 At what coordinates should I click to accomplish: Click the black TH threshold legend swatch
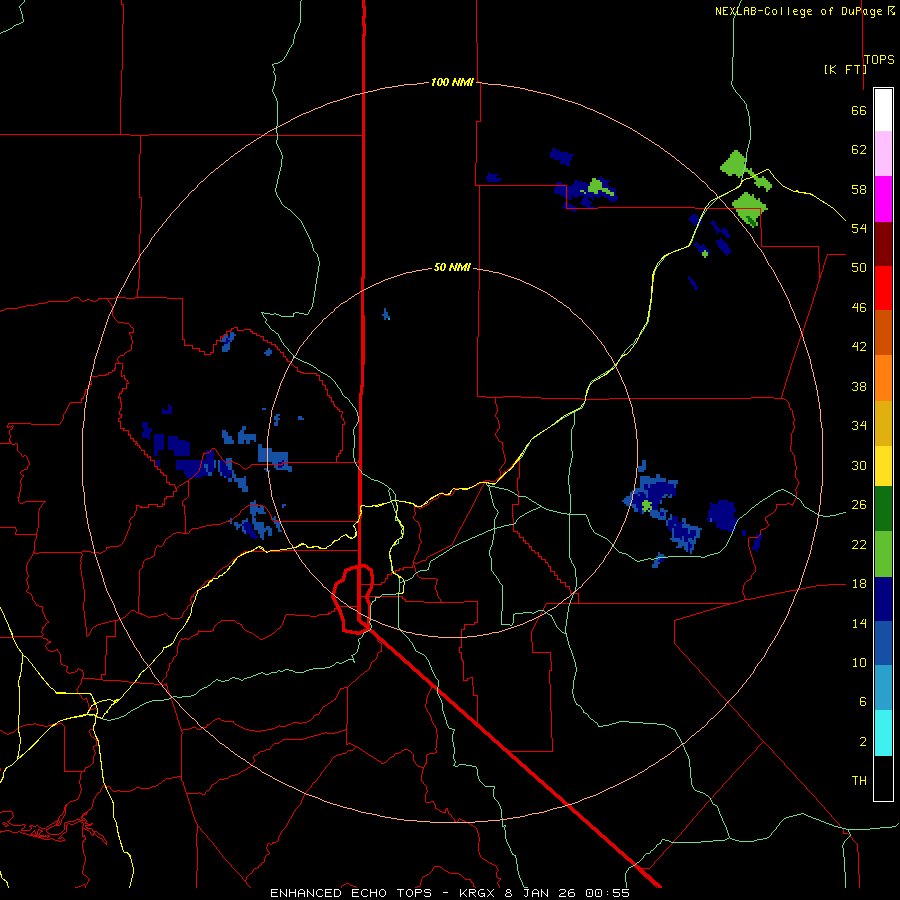click(883, 778)
